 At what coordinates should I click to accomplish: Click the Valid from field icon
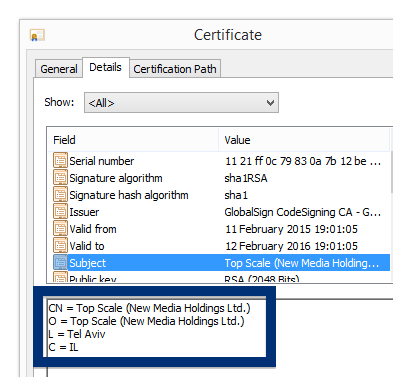tap(60, 229)
